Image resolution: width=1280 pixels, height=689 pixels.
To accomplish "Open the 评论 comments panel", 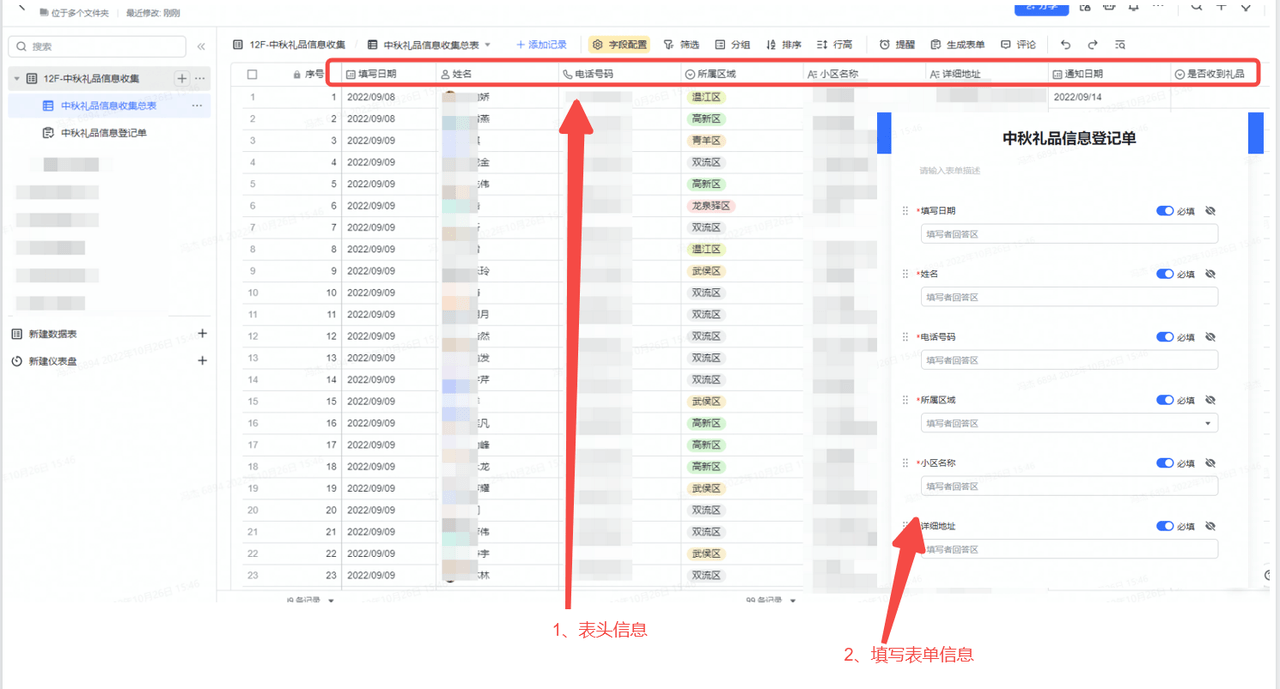I will (1018, 45).
